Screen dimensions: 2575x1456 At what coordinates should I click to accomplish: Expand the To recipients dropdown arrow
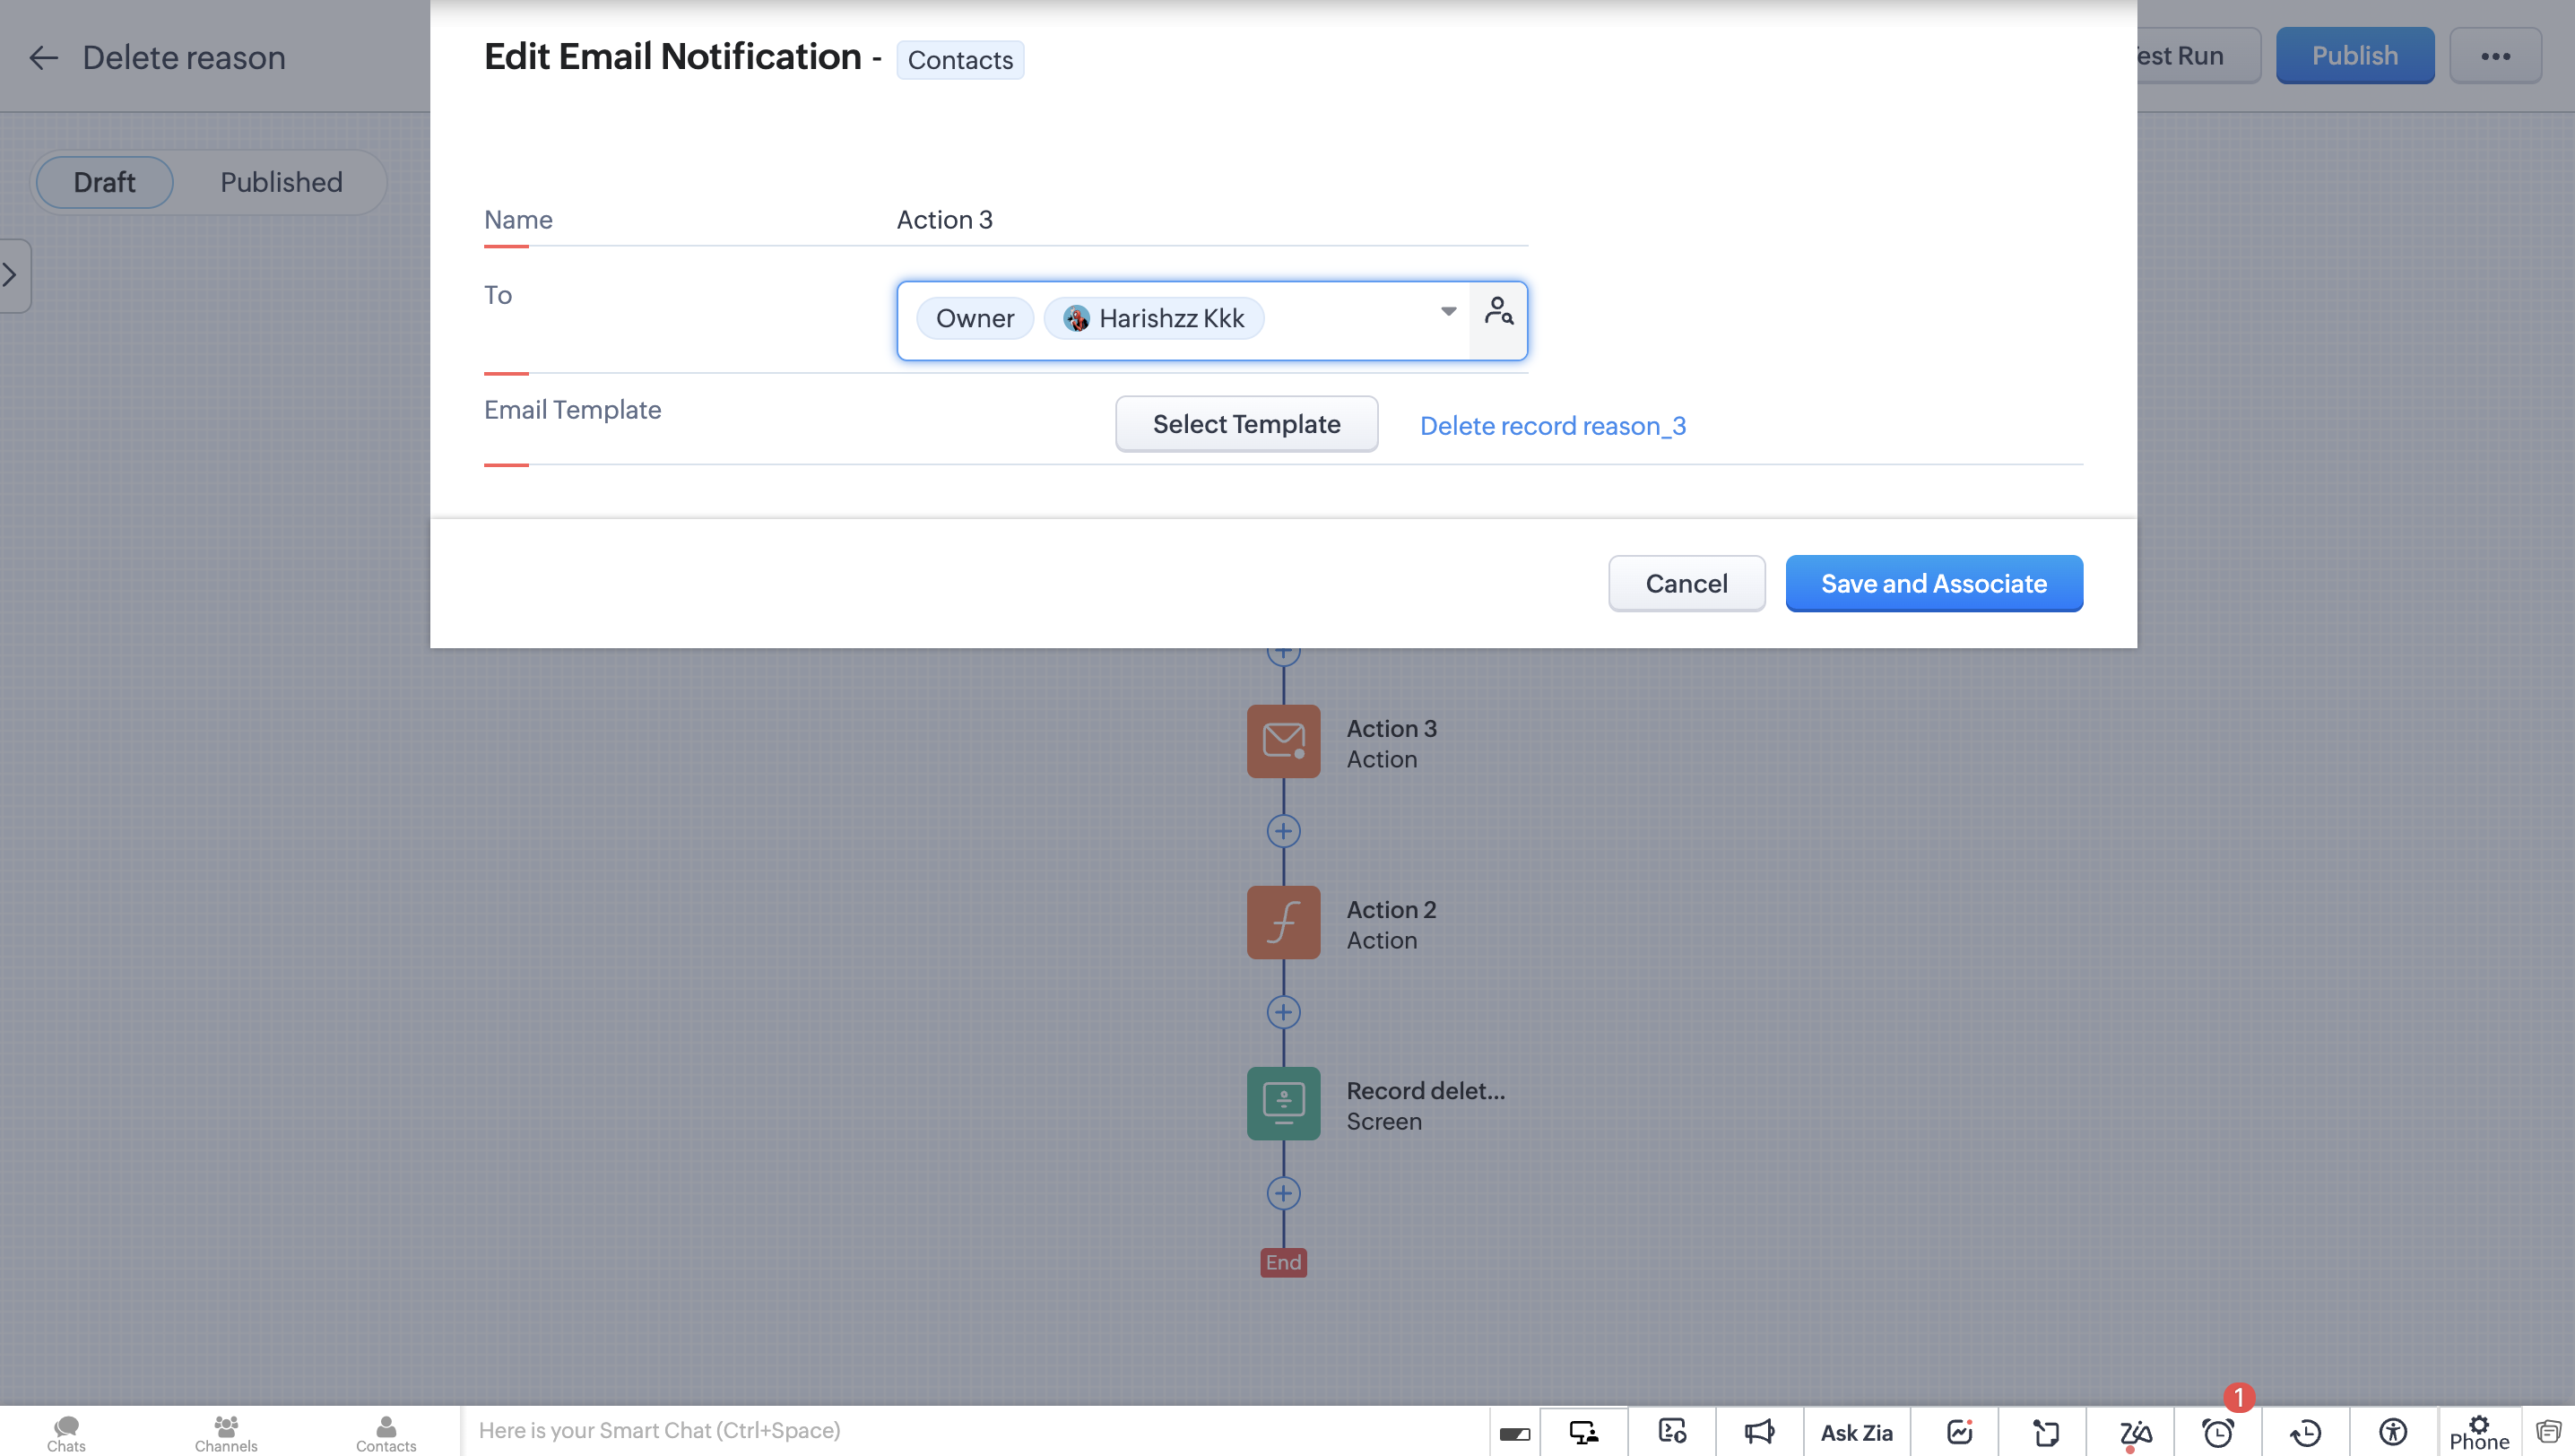1448,312
